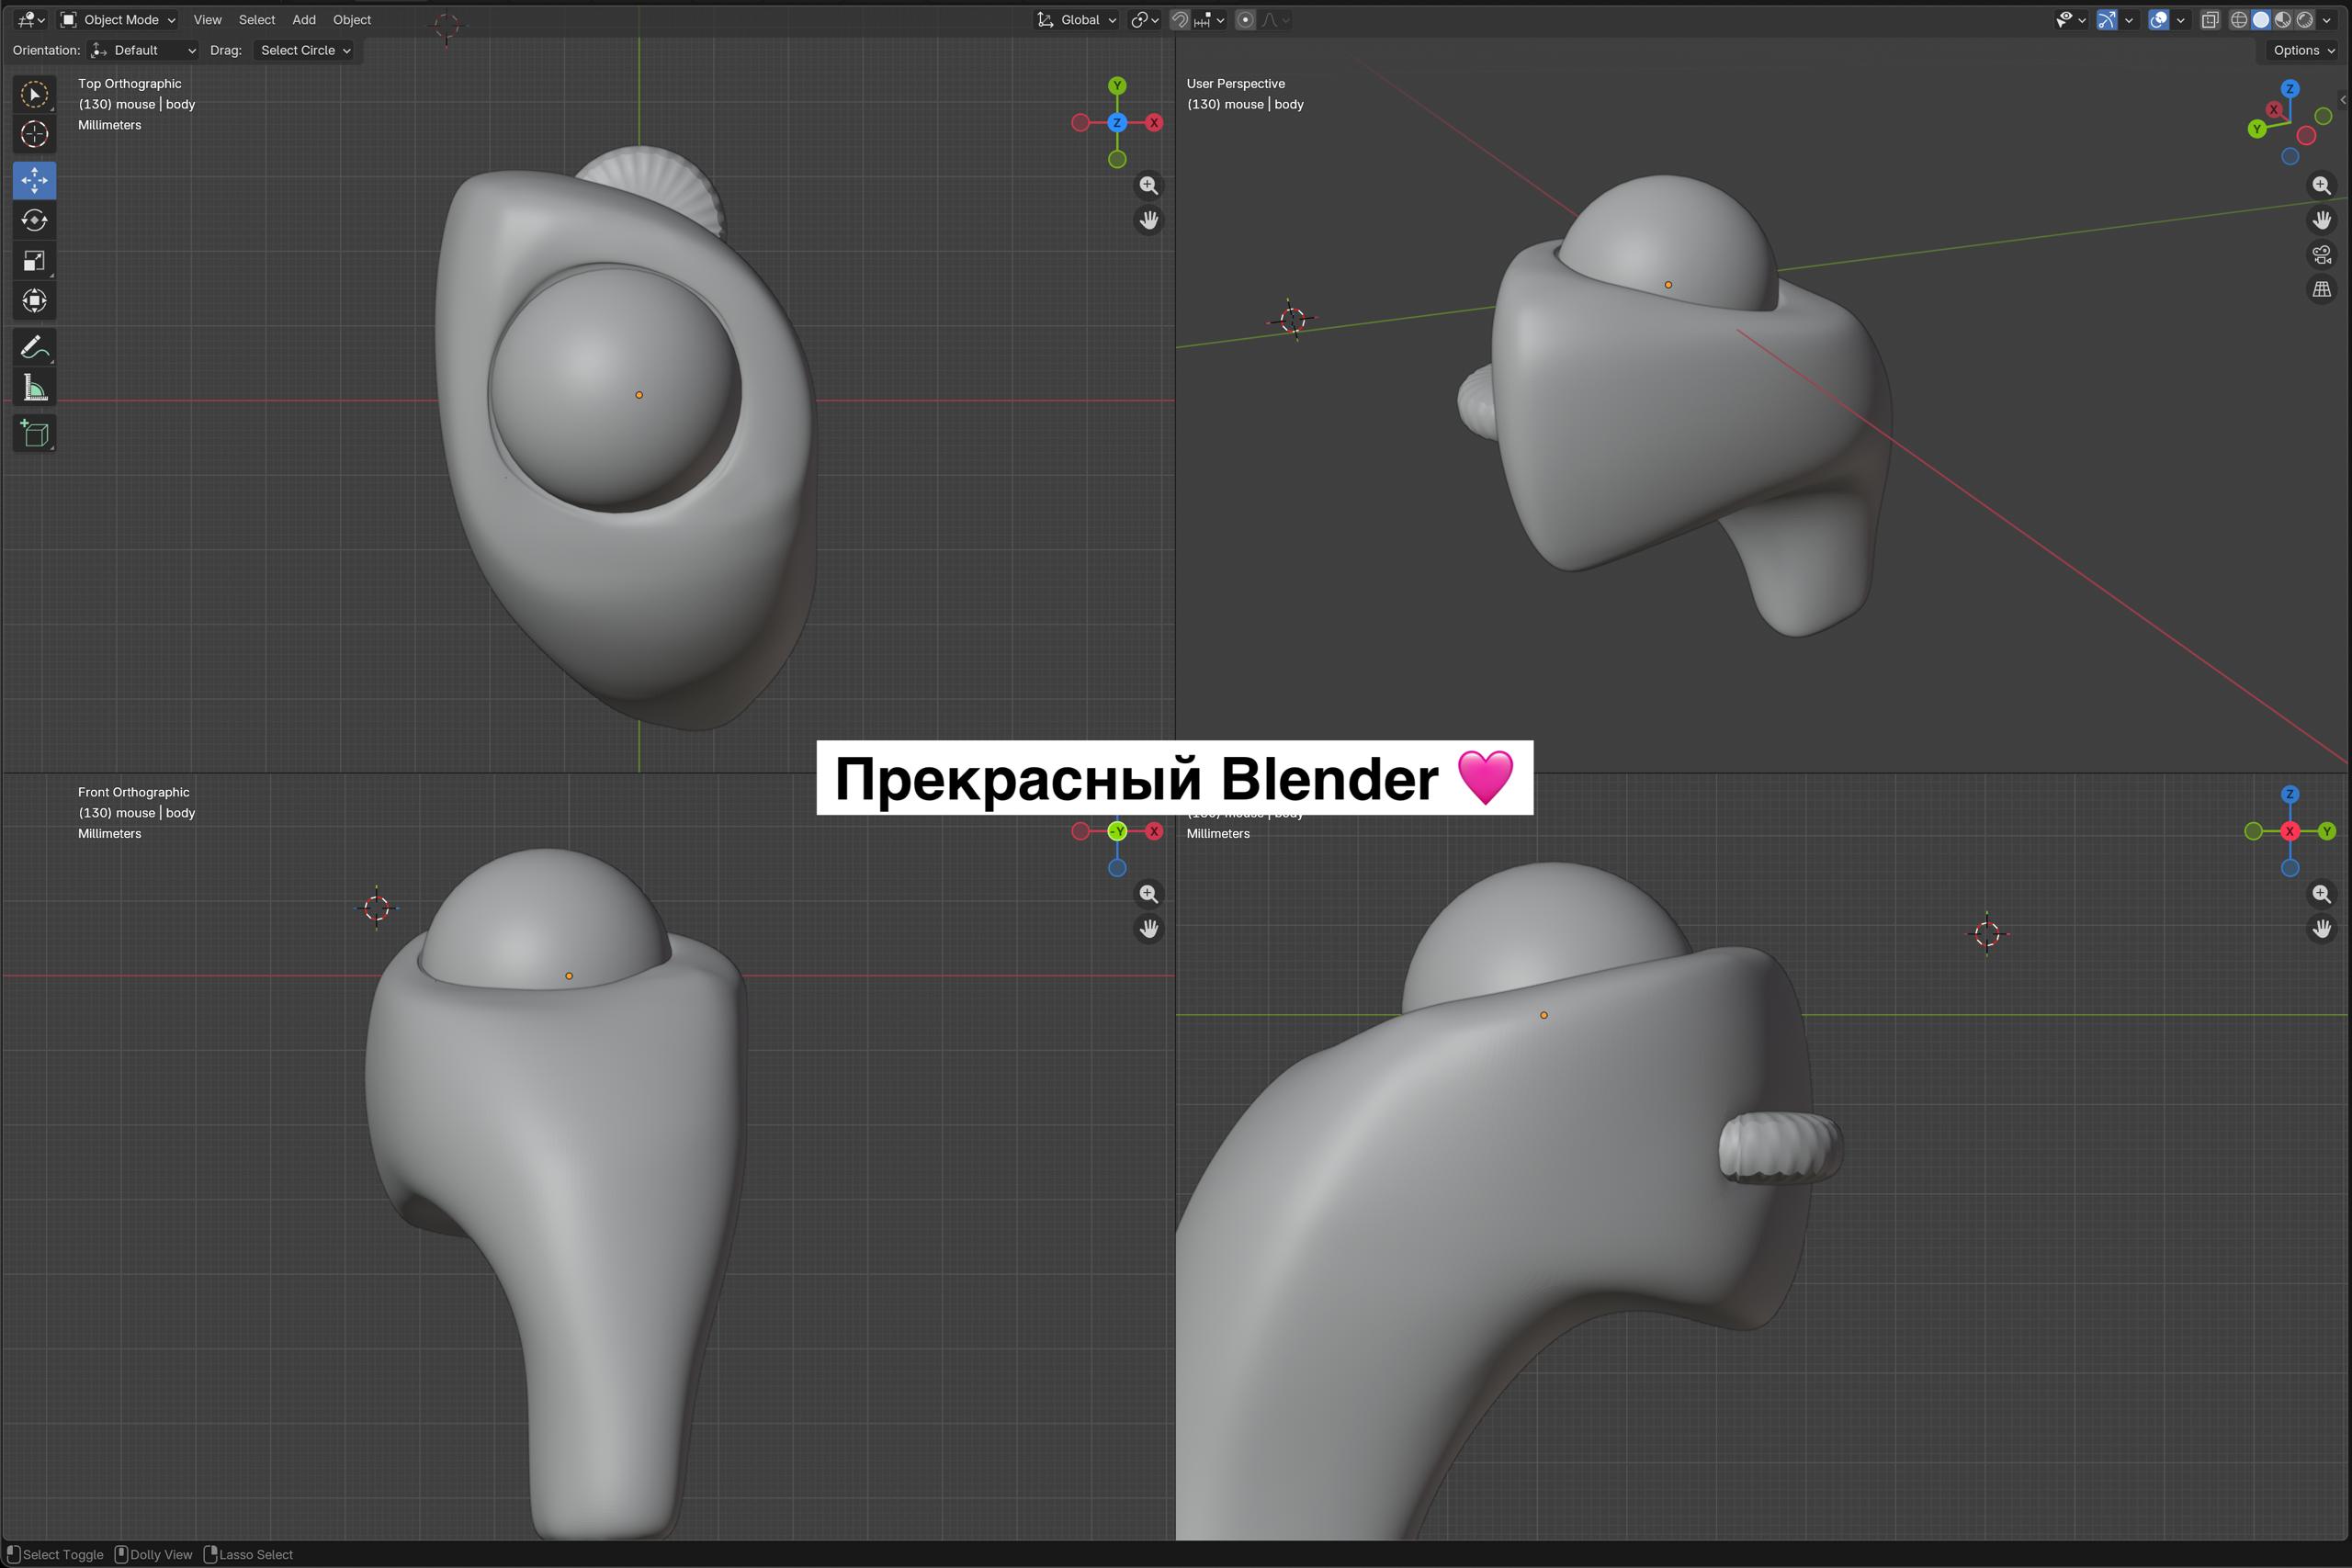The width and height of the screenshot is (2352, 1568).
Task: Open the Object menu
Action: point(352,20)
